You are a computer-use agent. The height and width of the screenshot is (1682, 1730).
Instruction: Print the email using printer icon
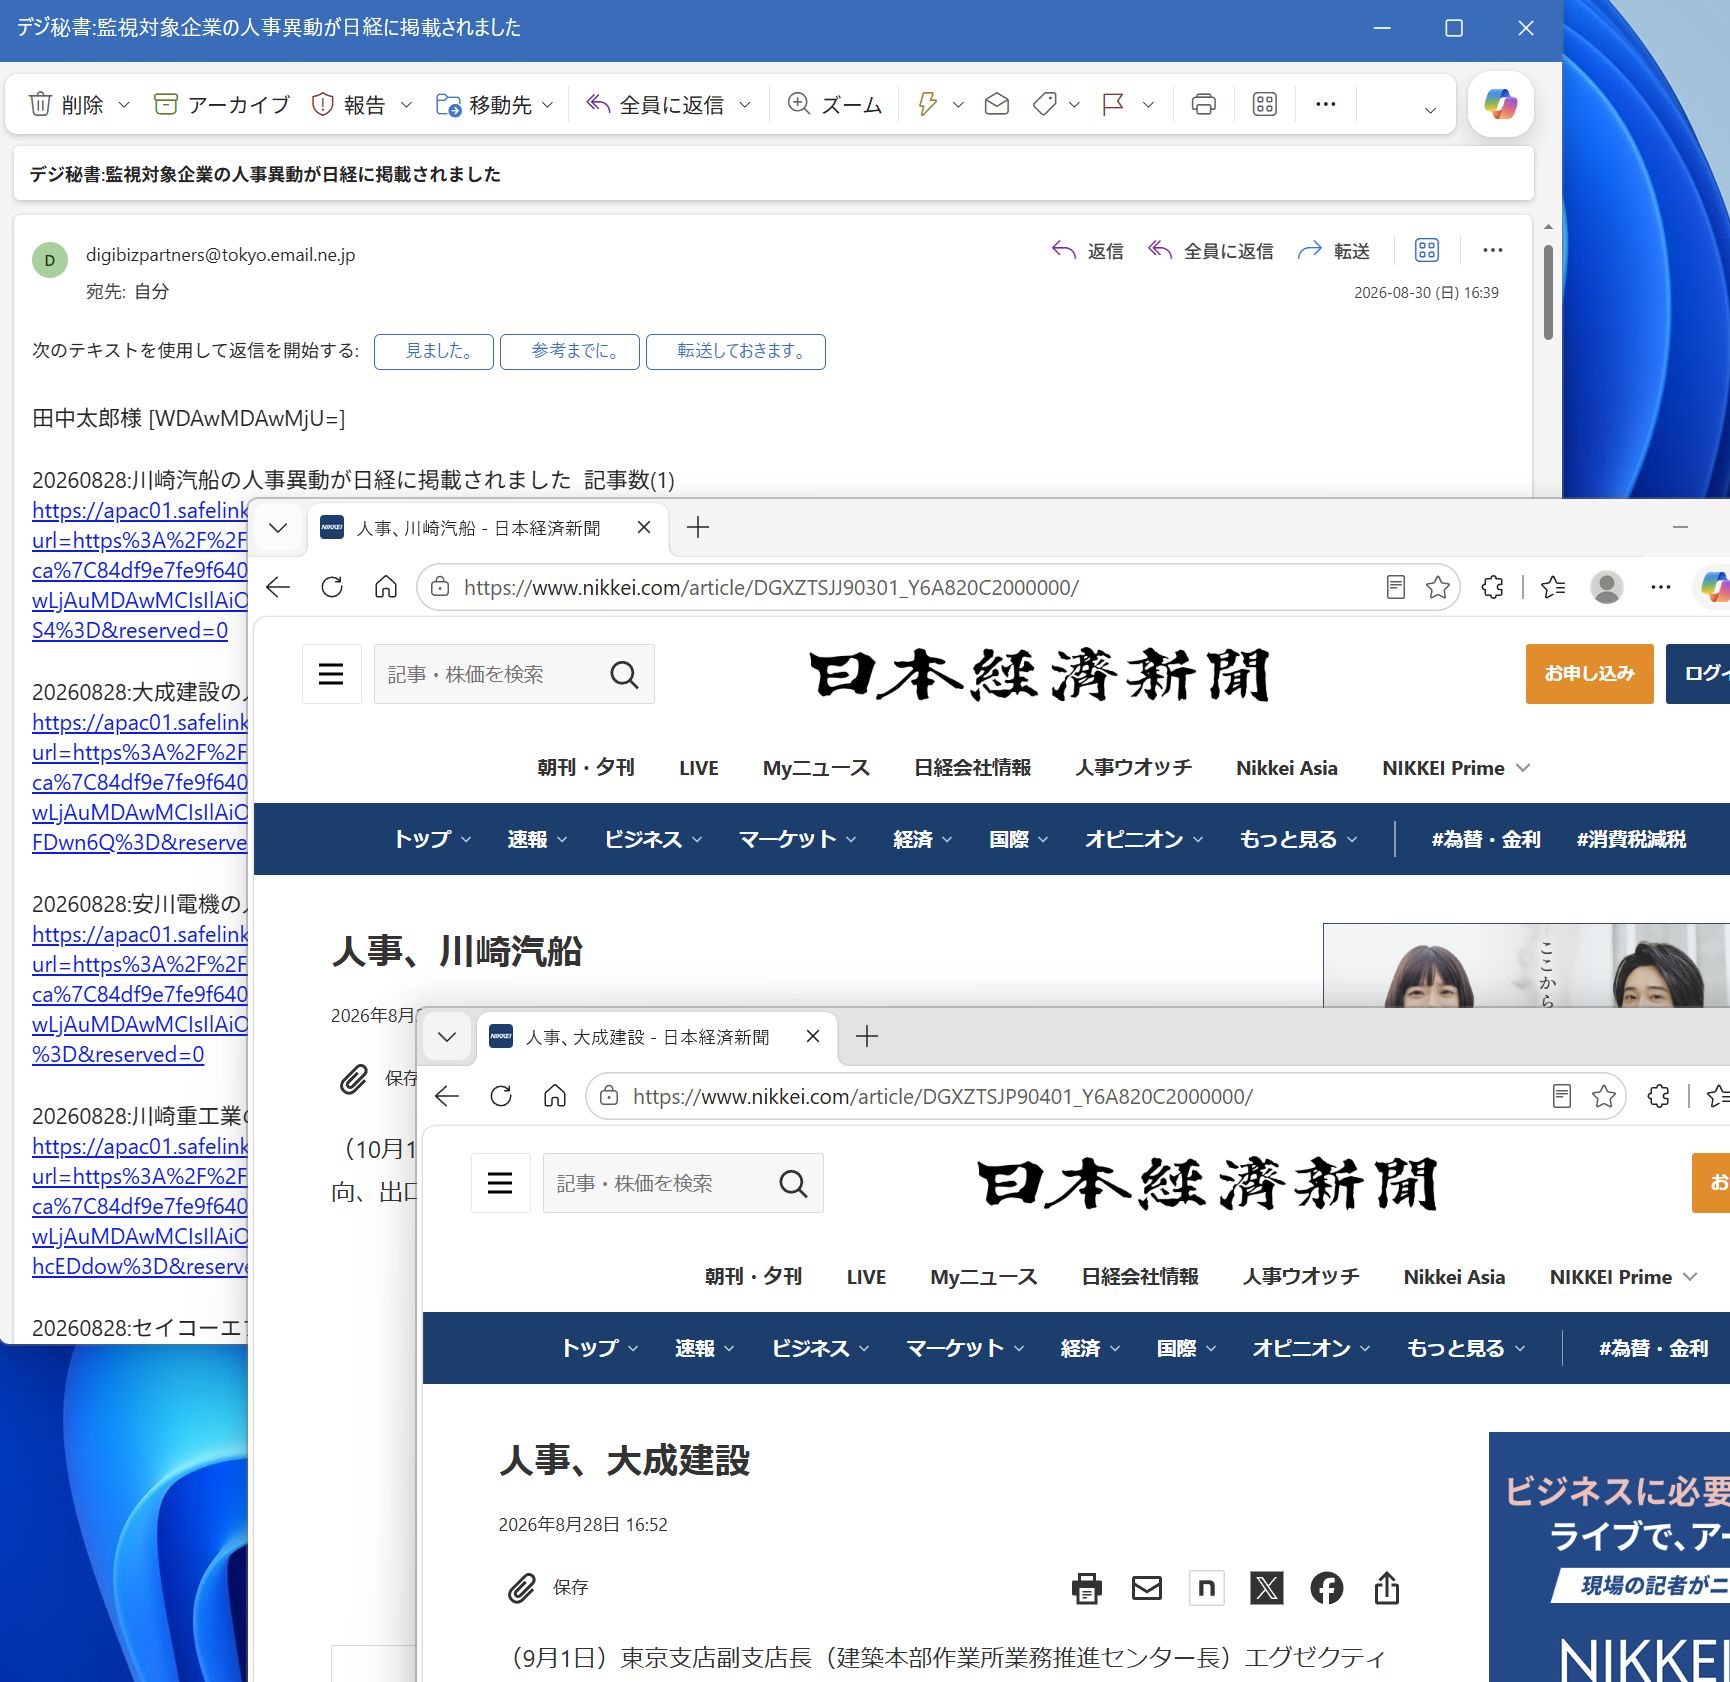click(1204, 104)
